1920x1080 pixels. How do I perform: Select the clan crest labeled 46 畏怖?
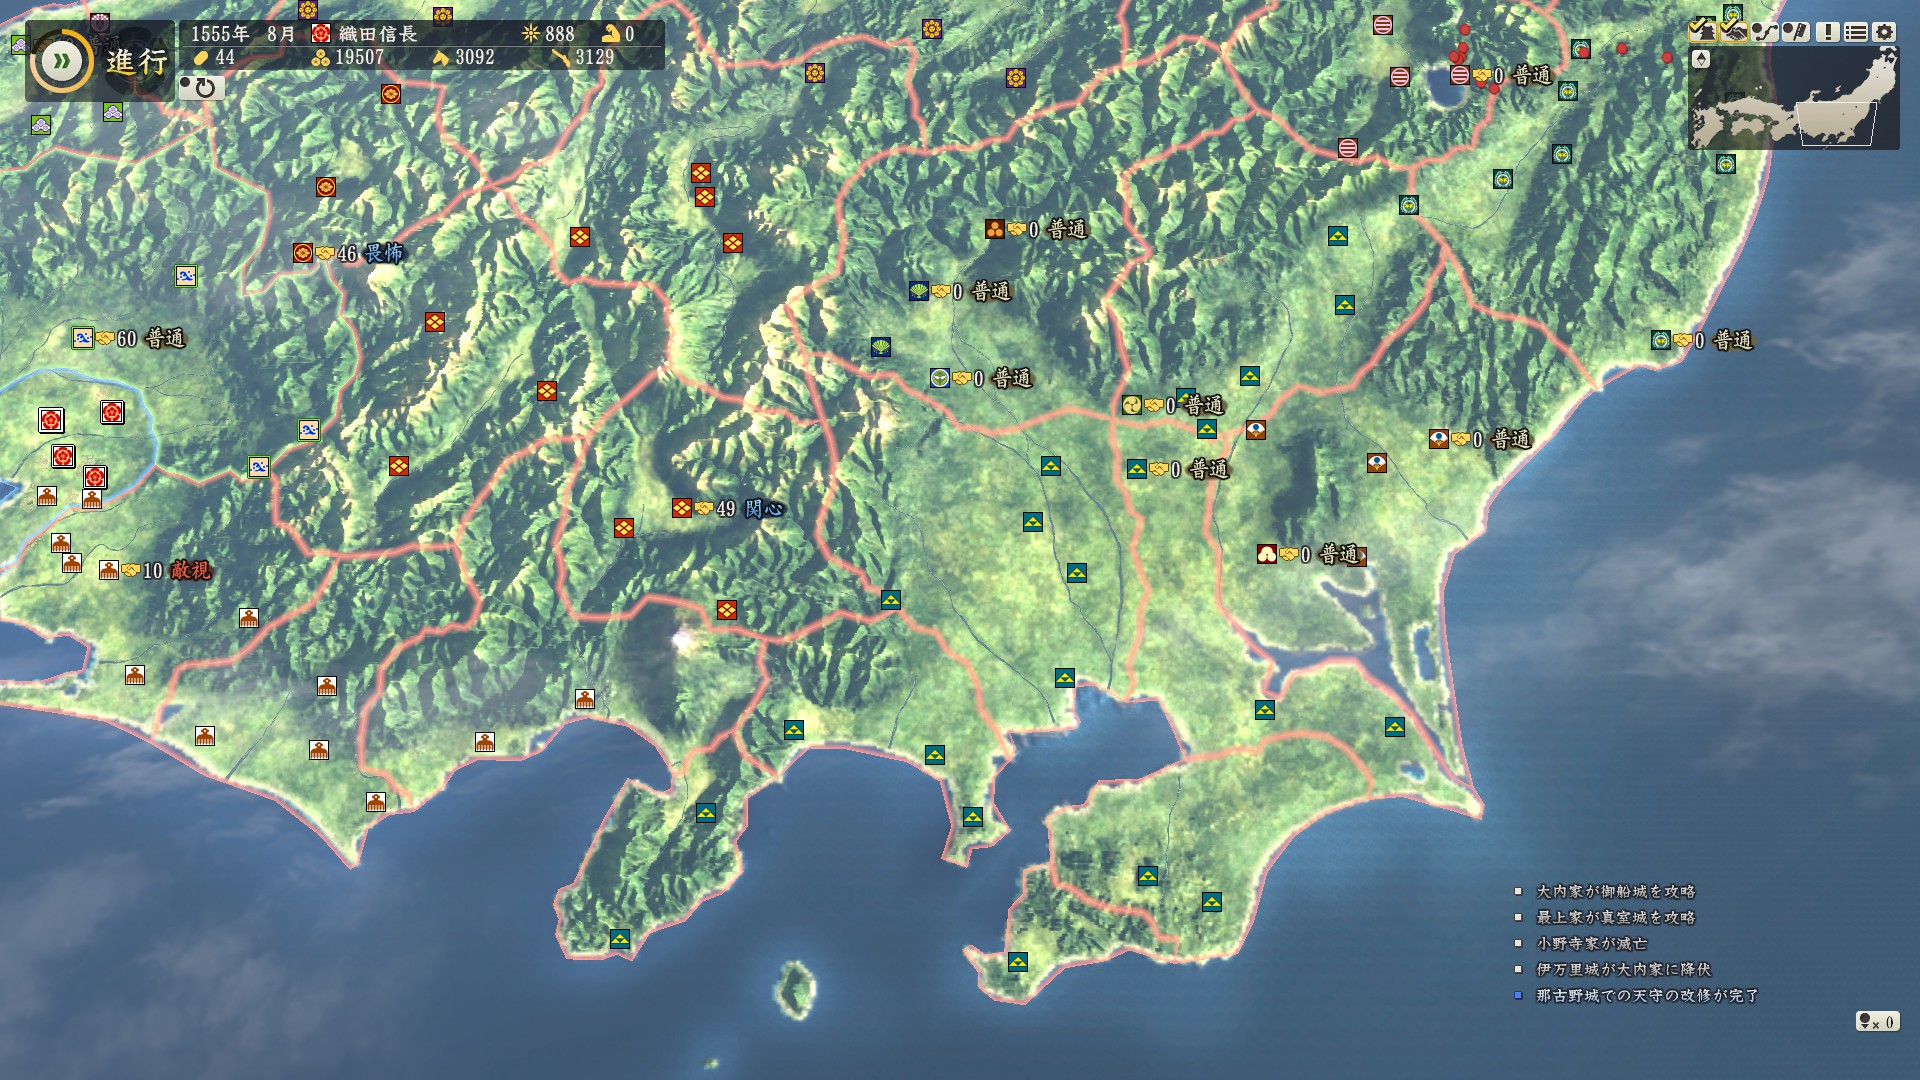303,253
